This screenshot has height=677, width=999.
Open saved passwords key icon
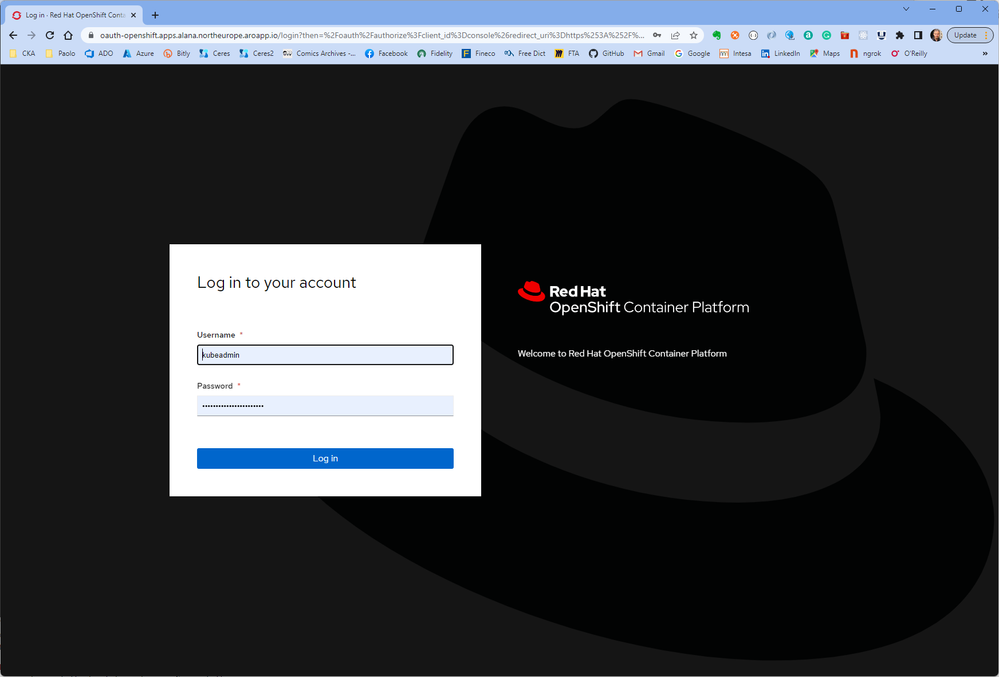click(x=657, y=35)
